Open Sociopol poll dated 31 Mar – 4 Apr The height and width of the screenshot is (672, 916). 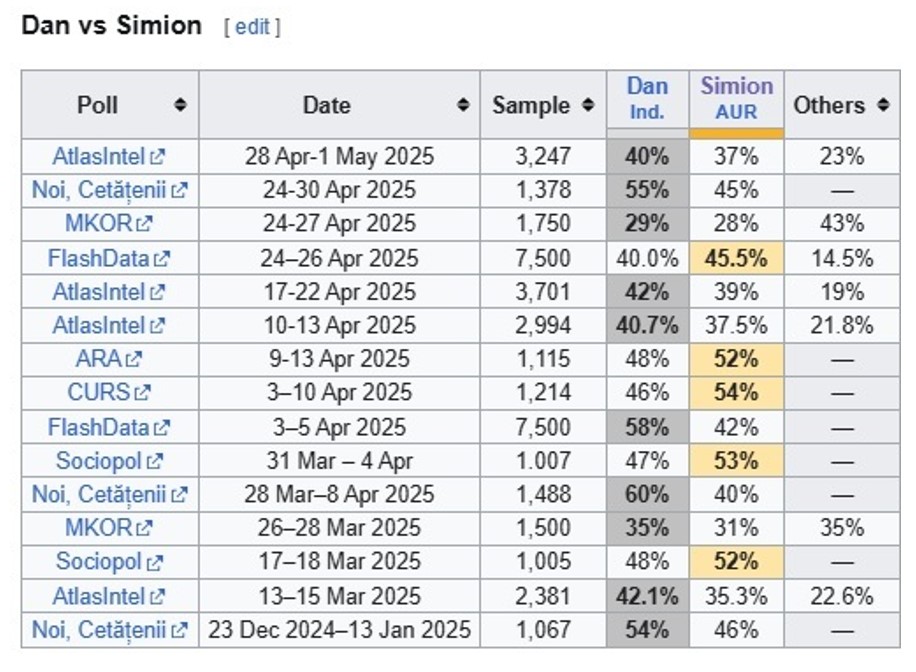100,461
